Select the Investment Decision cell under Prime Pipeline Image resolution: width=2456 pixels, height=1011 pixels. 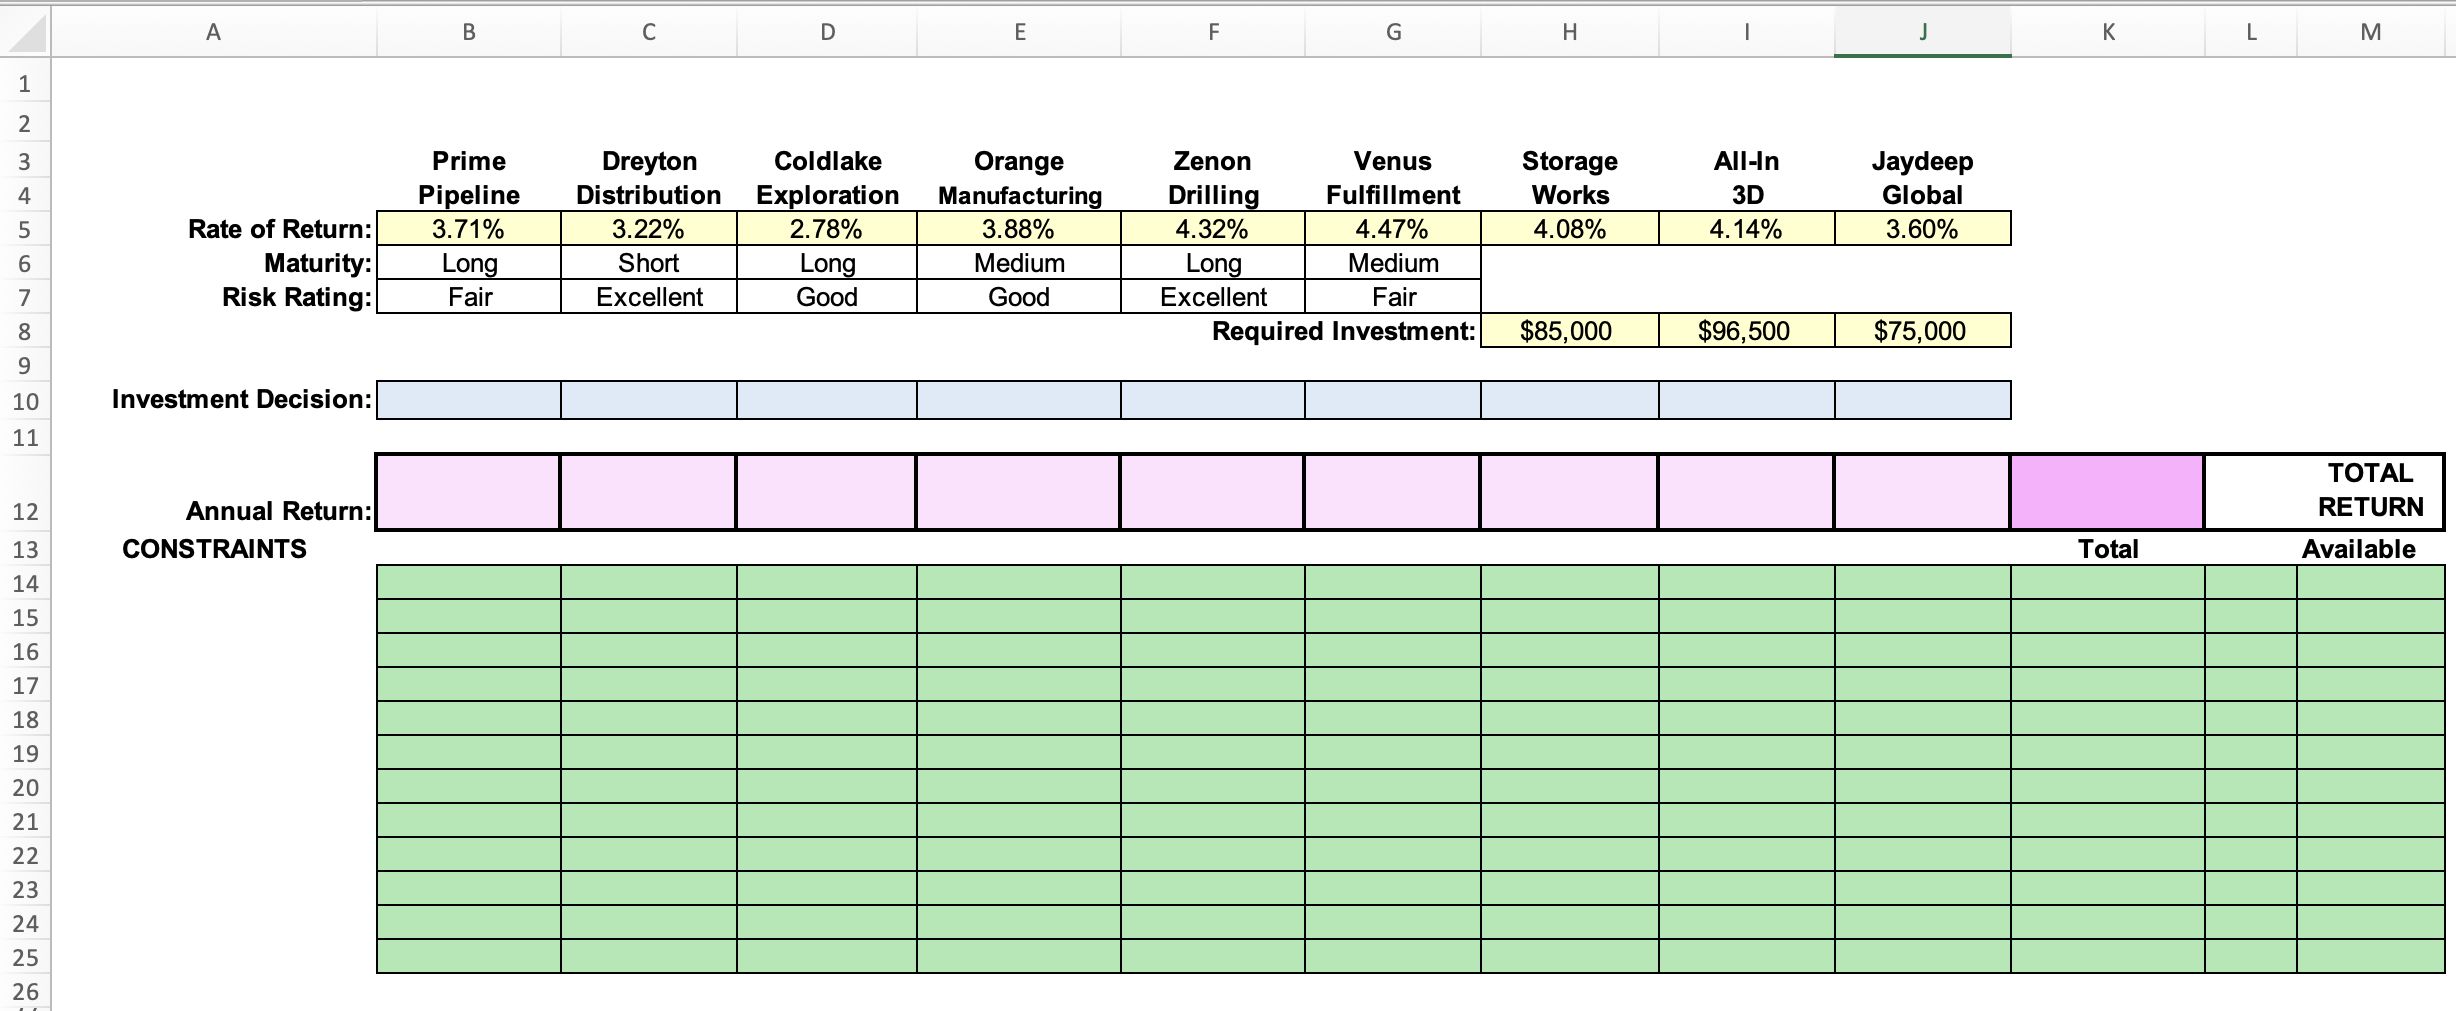[x=468, y=399]
